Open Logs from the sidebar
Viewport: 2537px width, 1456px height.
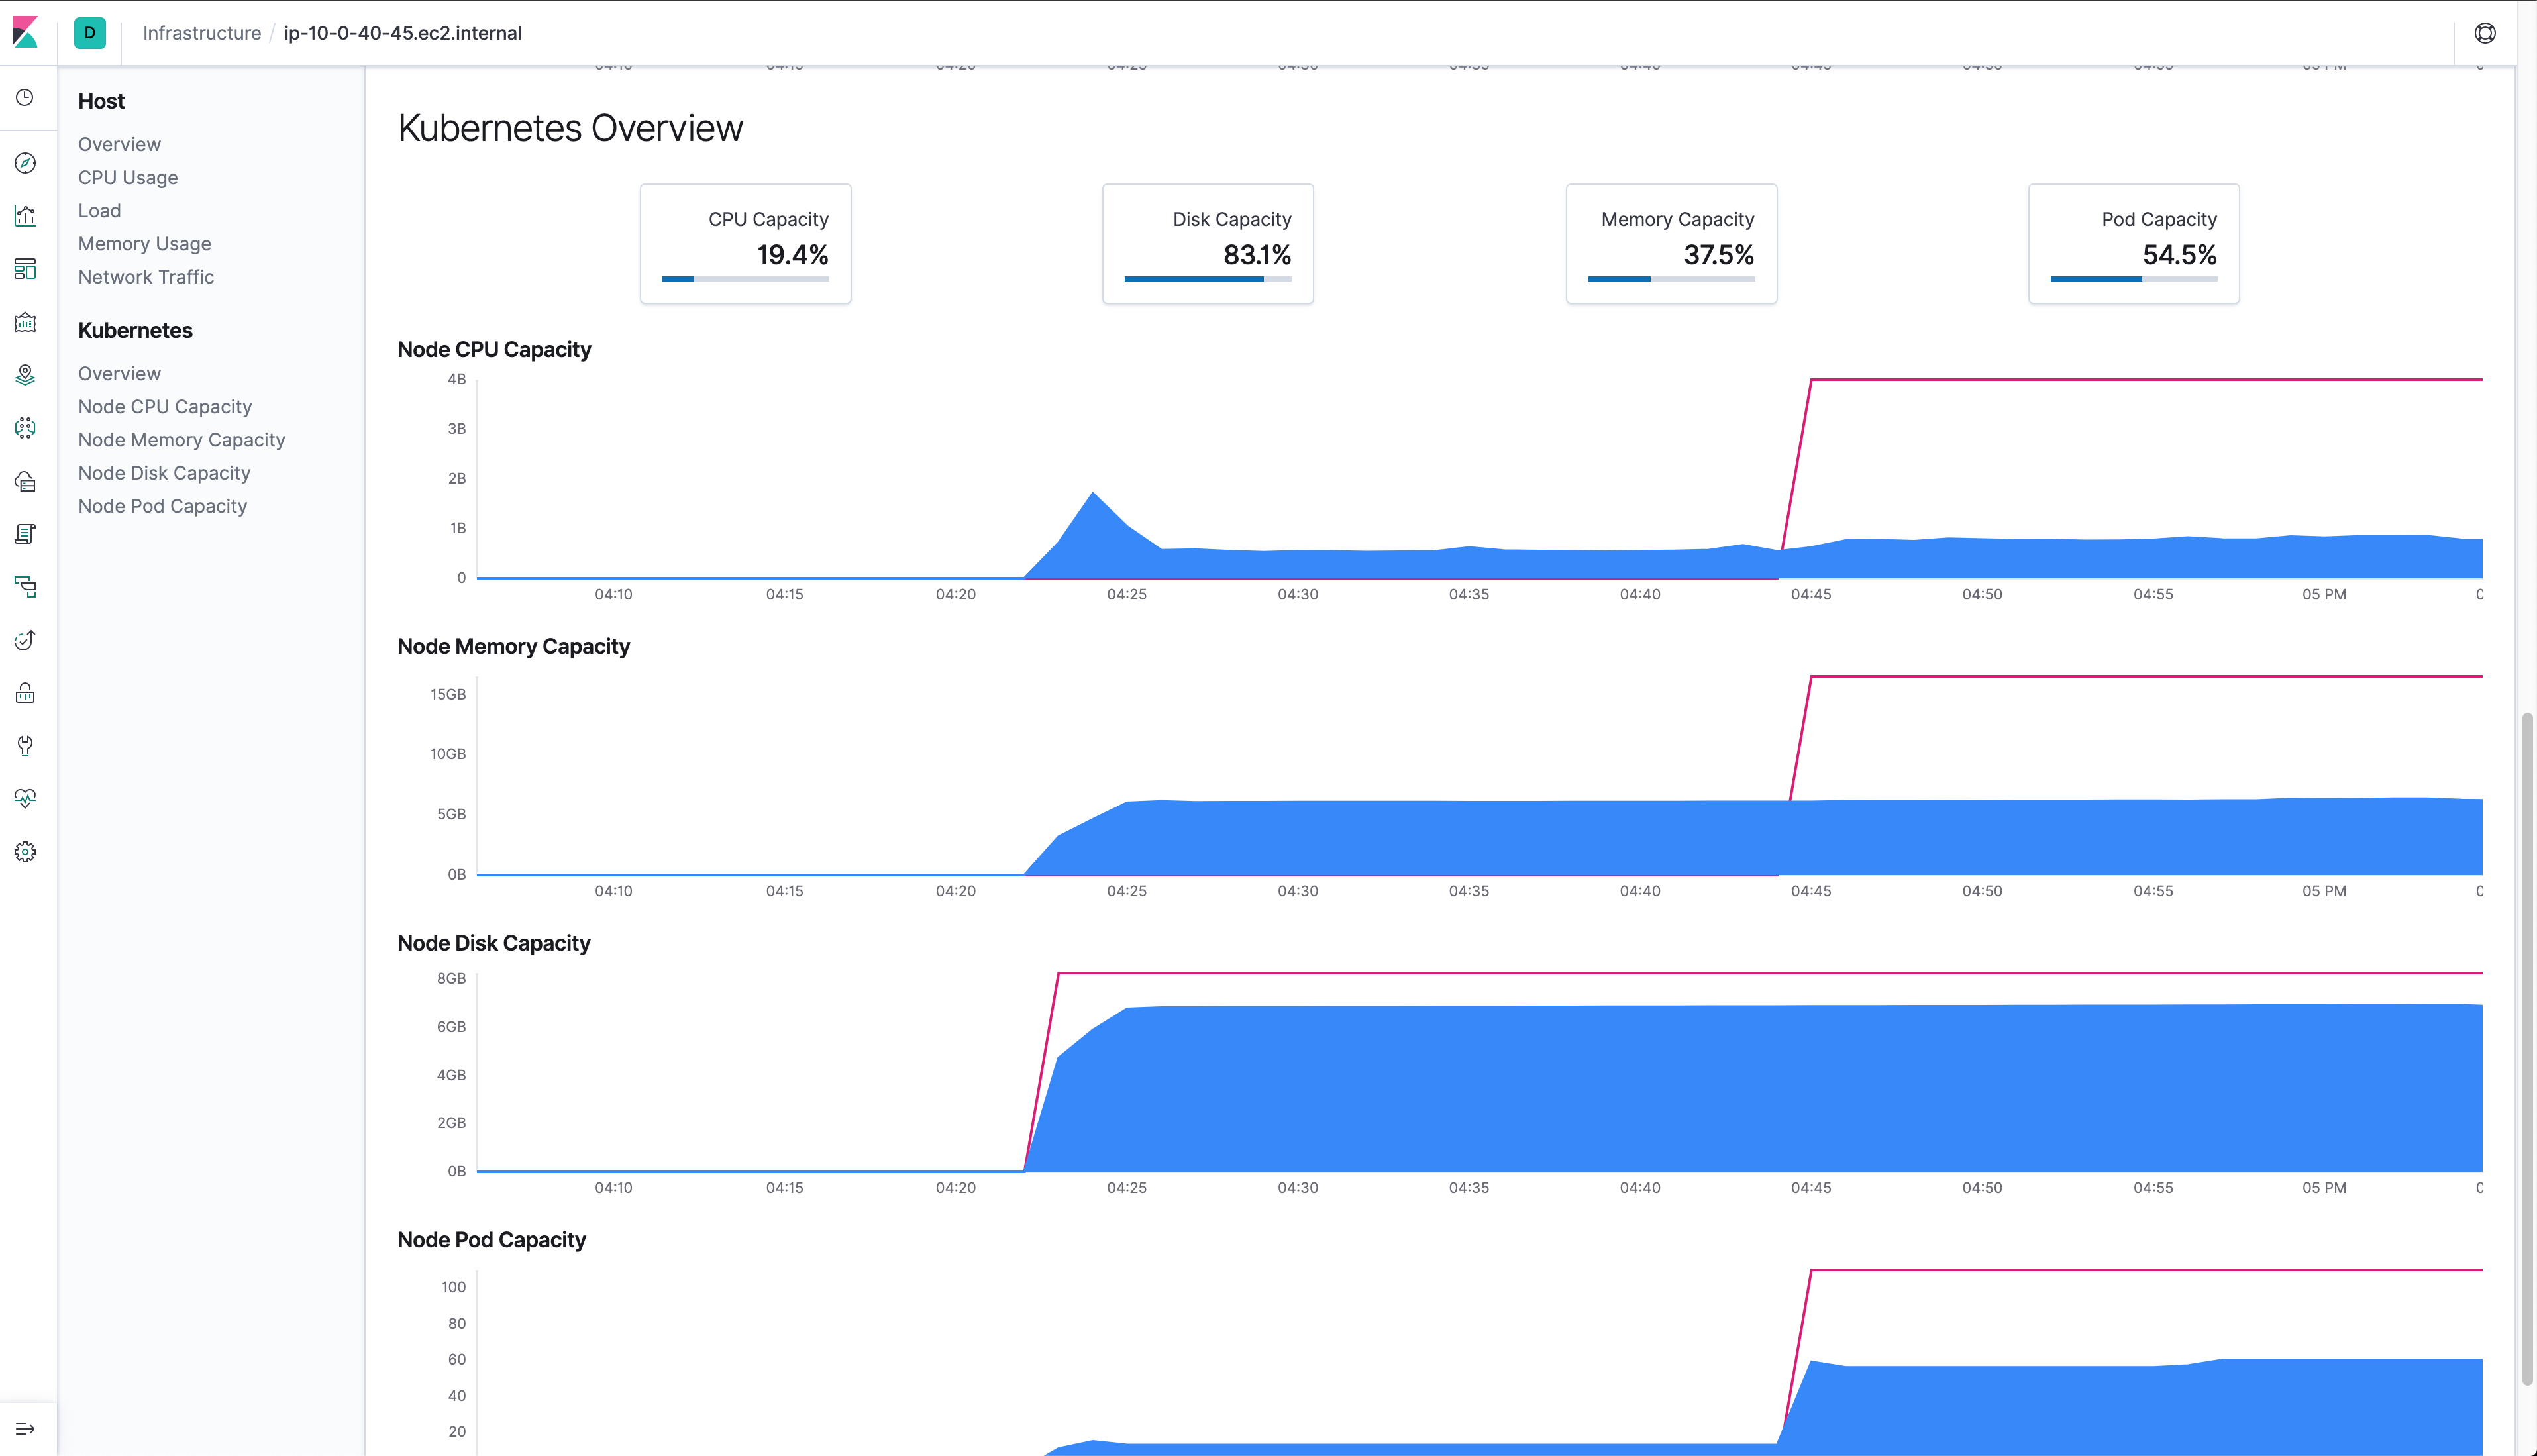coord(26,534)
